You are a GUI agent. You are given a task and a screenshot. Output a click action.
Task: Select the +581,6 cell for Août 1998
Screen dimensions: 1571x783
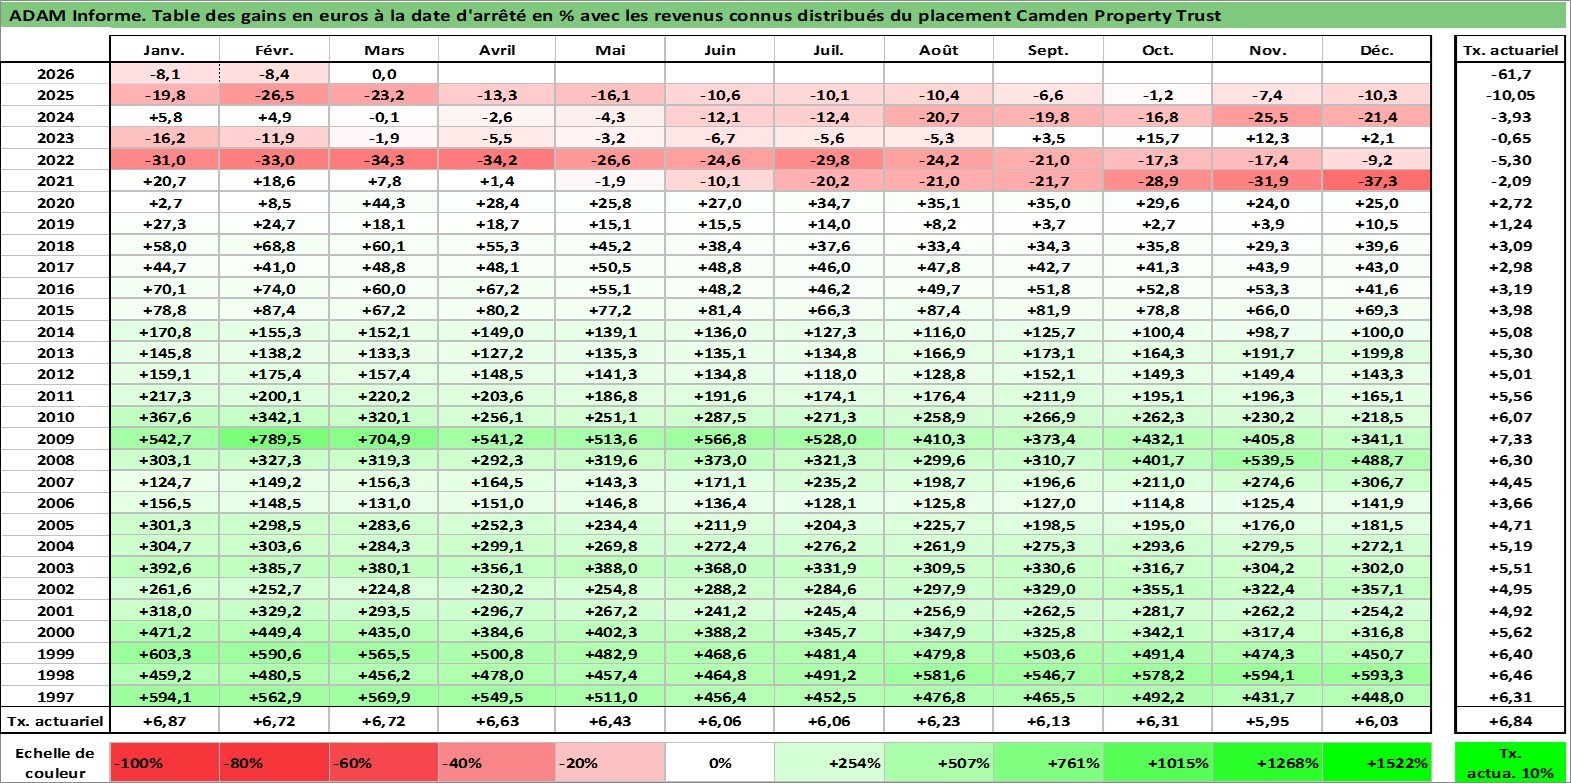point(939,675)
